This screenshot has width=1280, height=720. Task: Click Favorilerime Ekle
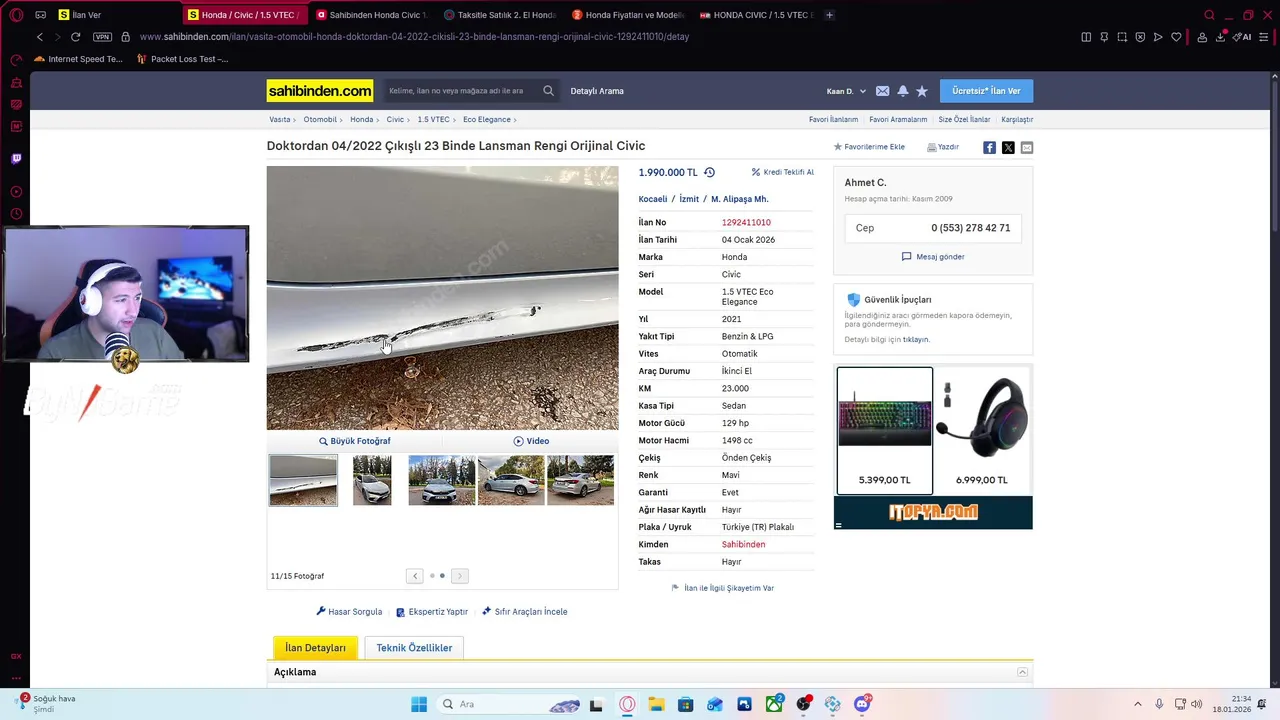pos(869,147)
